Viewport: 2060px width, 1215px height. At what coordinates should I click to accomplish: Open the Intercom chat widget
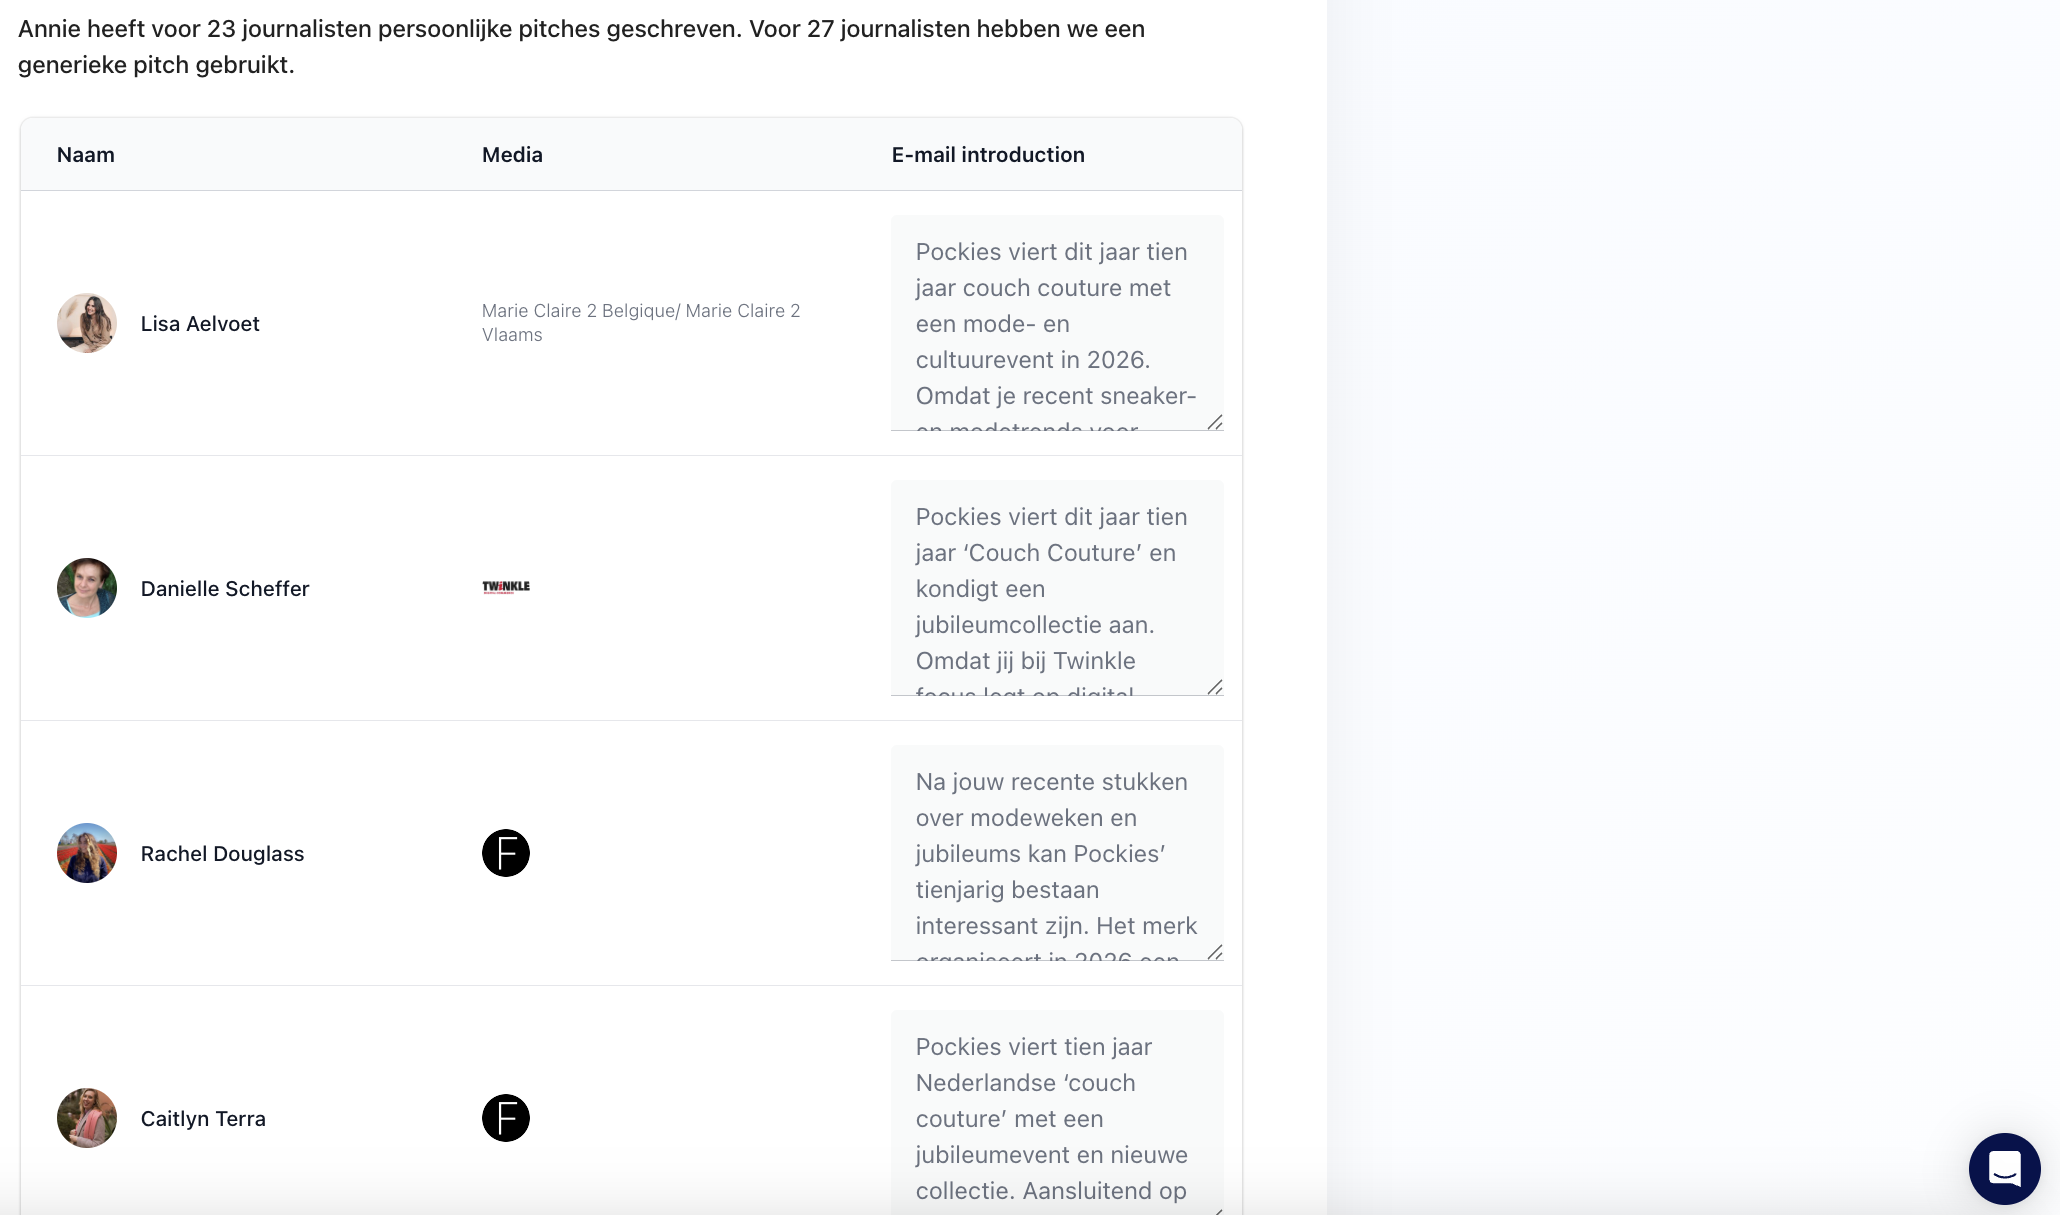[2004, 1168]
